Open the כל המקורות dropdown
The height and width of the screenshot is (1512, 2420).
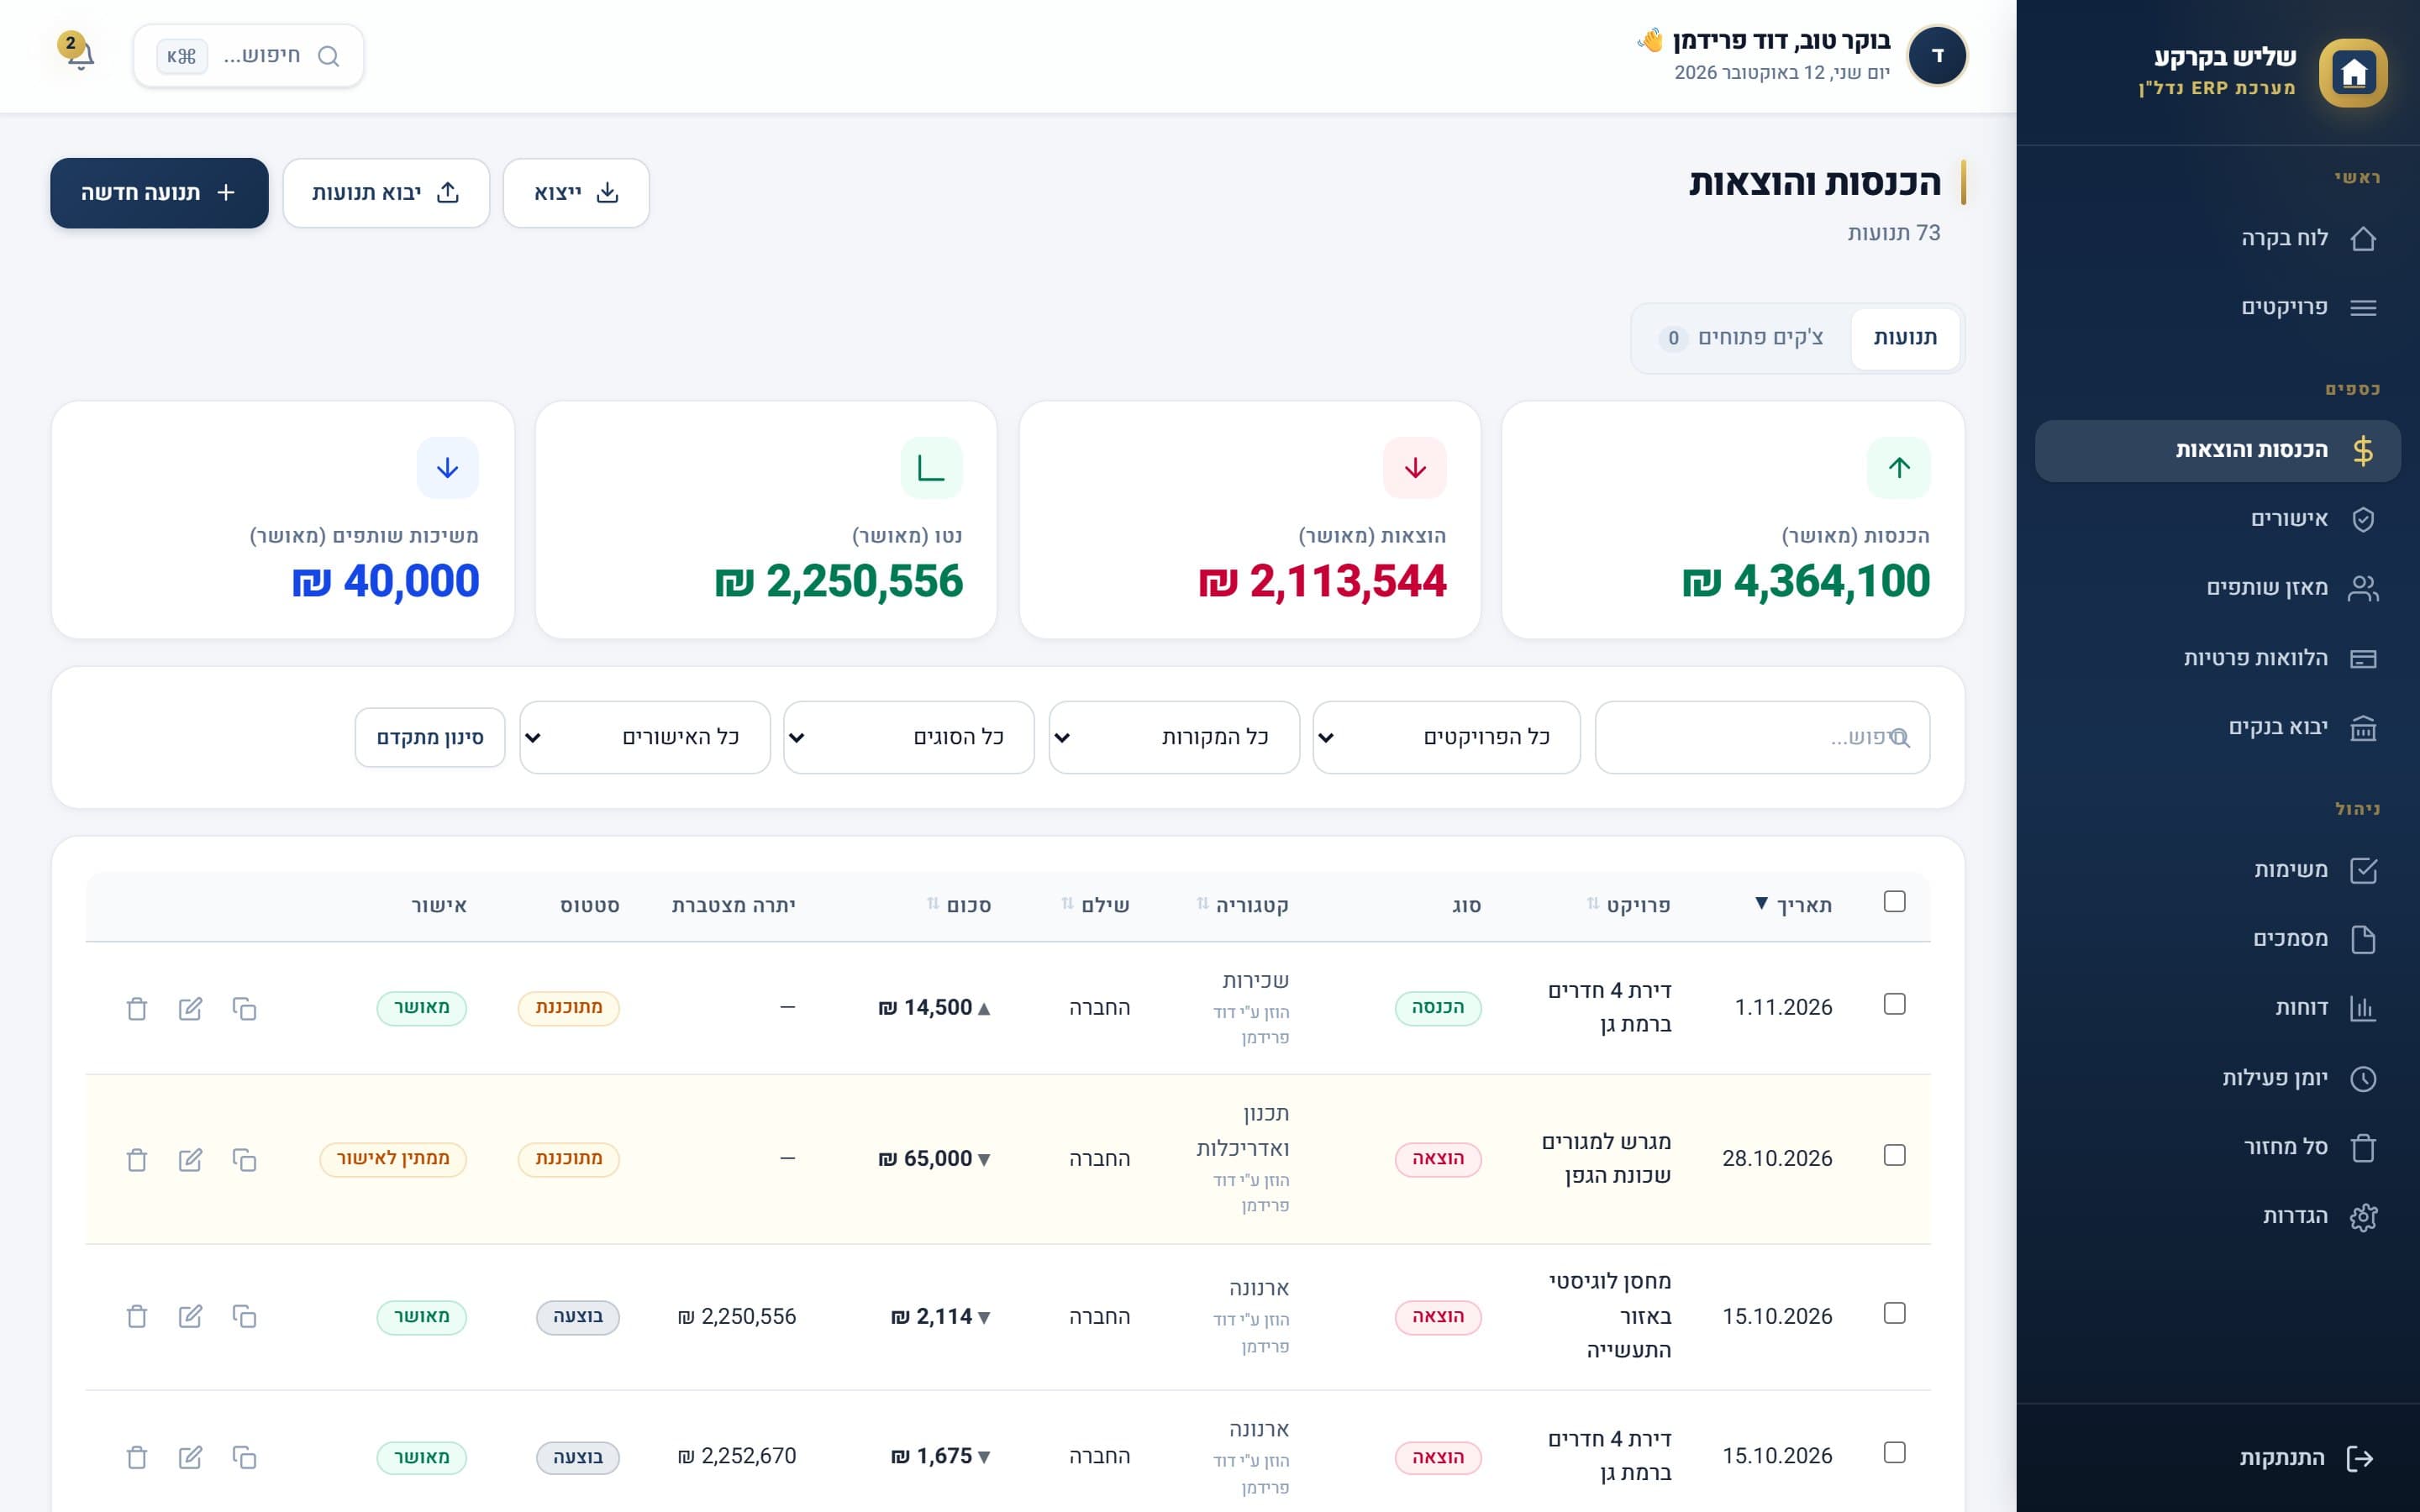pos(1174,737)
